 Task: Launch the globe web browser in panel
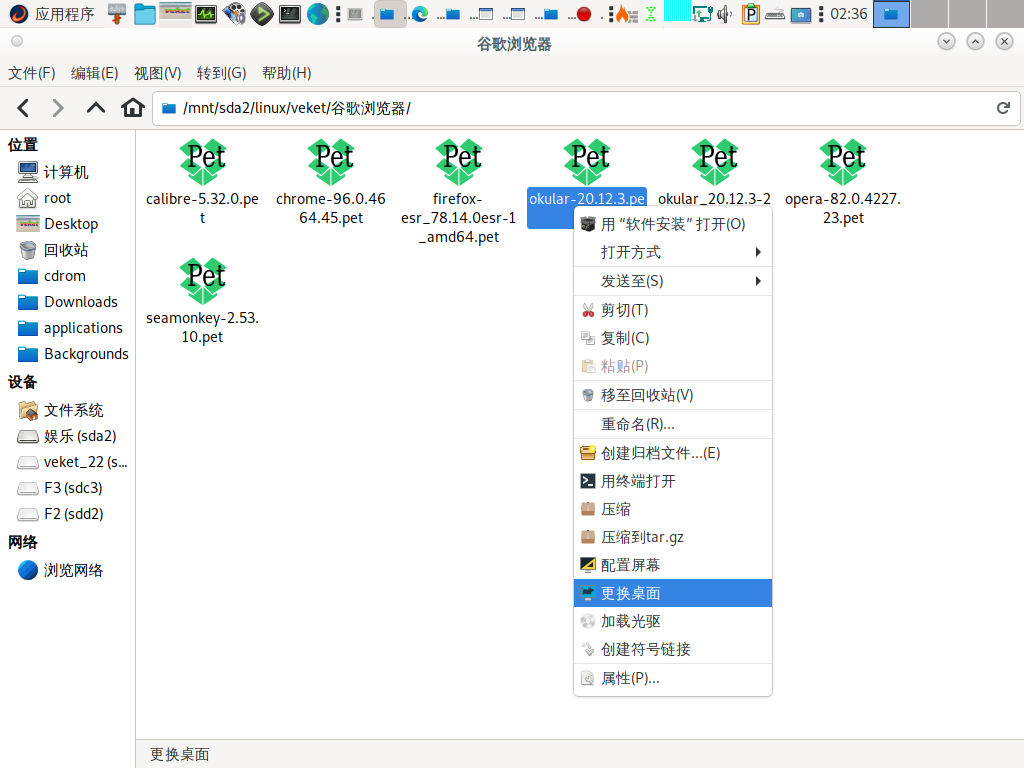pos(318,14)
